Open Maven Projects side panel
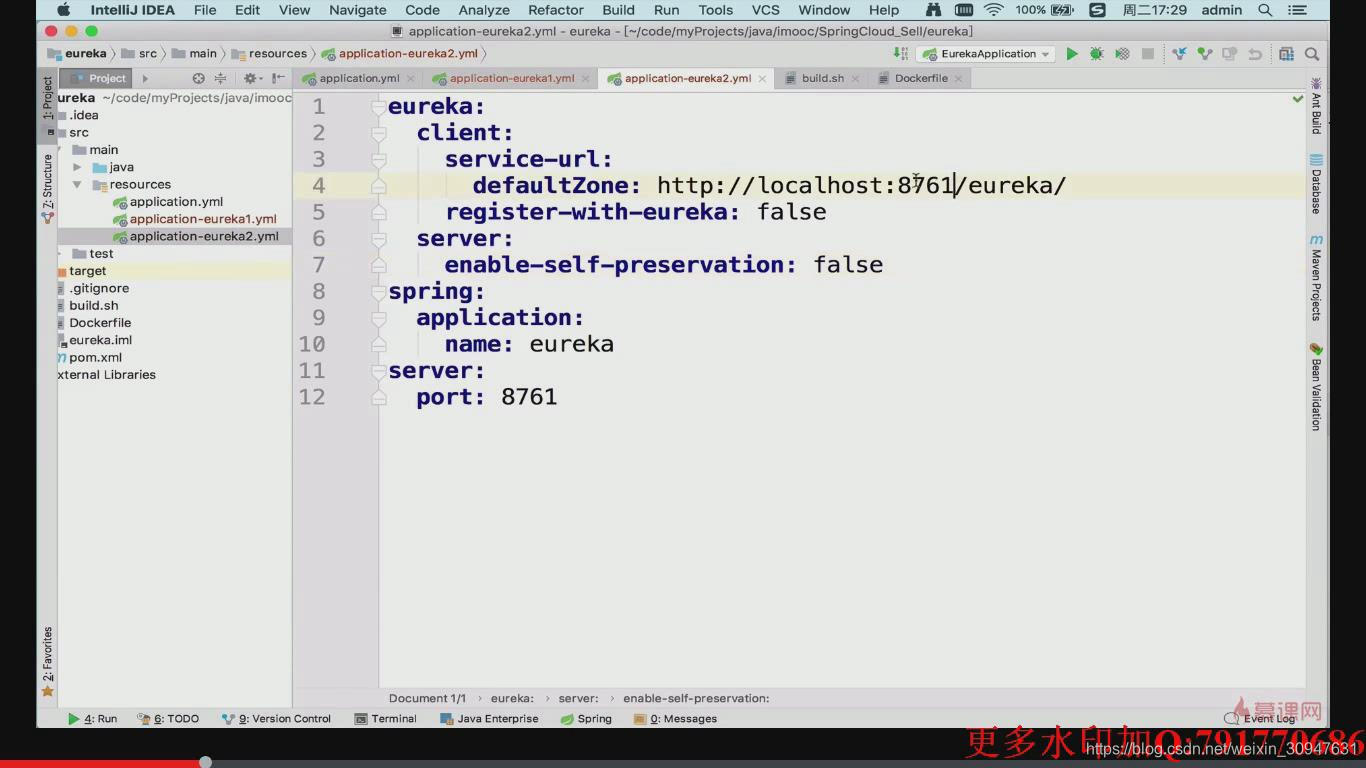This screenshot has width=1366, height=768. [x=1316, y=278]
